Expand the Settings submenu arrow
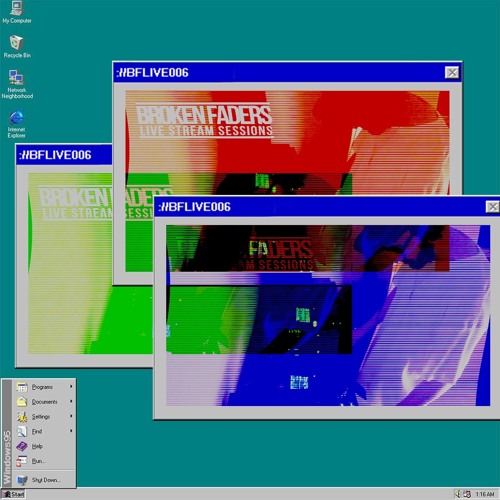The width and height of the screenshot is (500, 500). [x=71, y=416]
